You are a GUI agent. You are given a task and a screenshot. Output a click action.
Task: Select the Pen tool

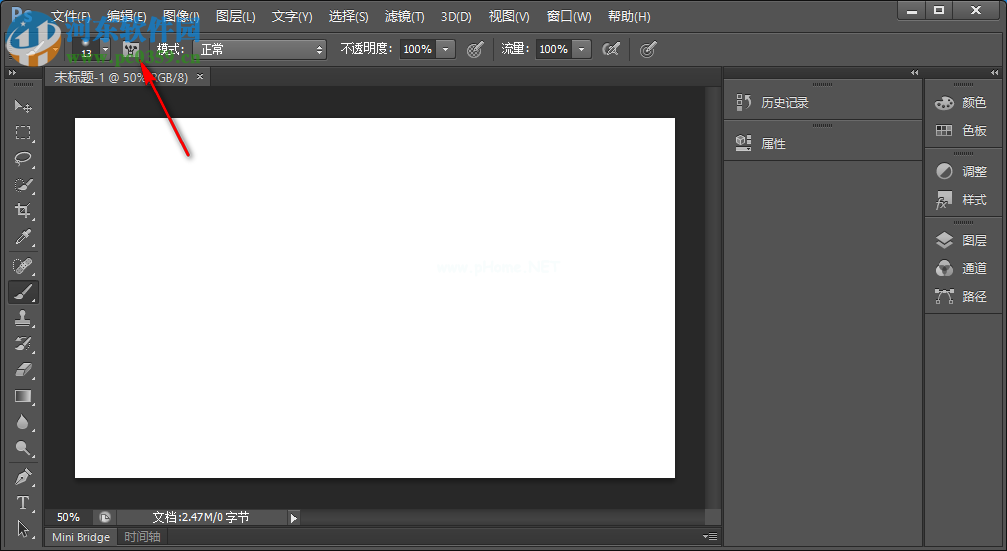23,476
